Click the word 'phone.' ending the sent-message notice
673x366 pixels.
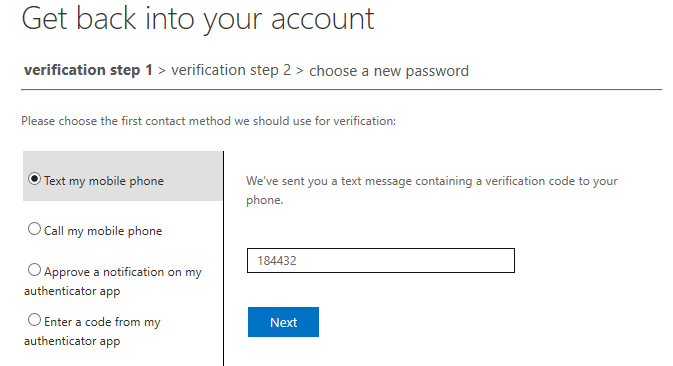click(264, 200)
